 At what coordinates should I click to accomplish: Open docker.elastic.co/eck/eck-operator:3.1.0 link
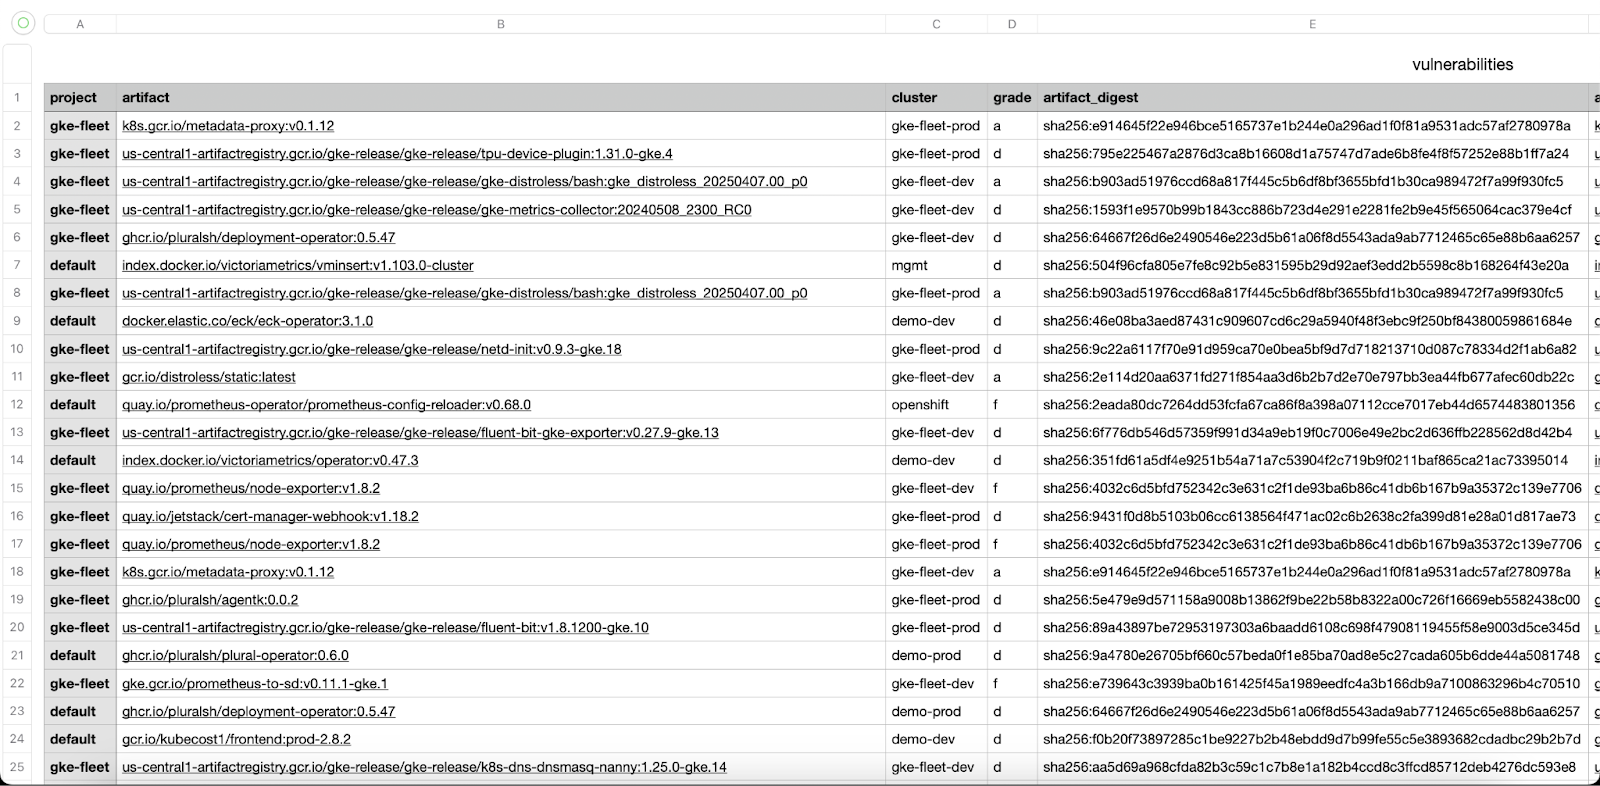[x=247, y=321]
